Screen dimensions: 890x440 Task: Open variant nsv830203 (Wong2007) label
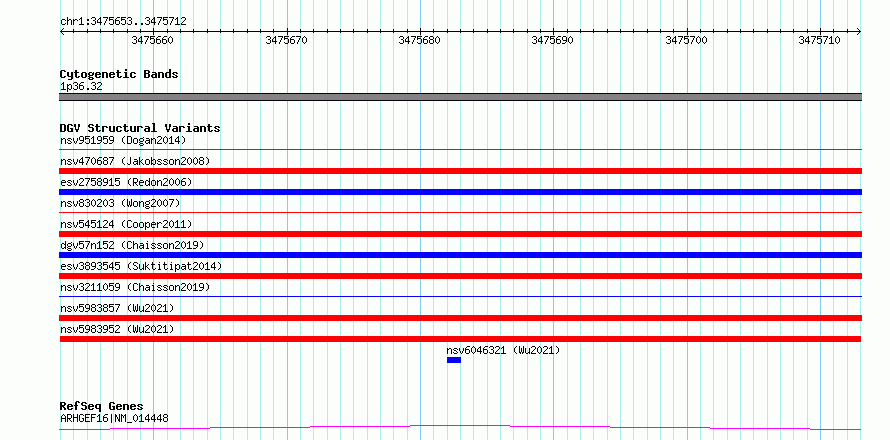pos(120,203)
